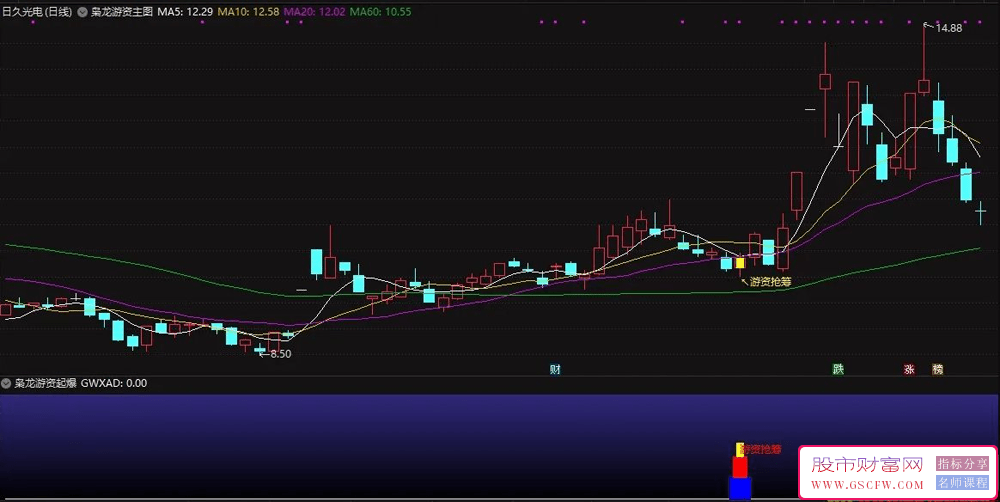Open the red 涨 event marker
The height and width of the screenshot is (502, 1000).
point(909,369)
